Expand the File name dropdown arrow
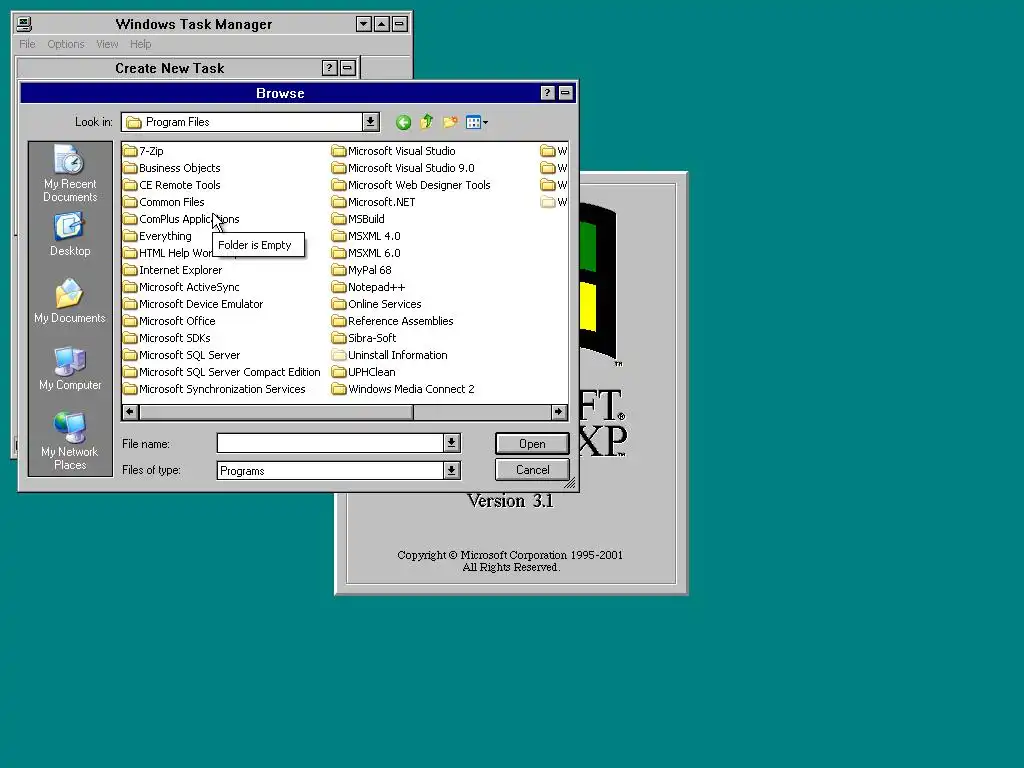Screen dimensions: 1024x768 click(451, 443)
